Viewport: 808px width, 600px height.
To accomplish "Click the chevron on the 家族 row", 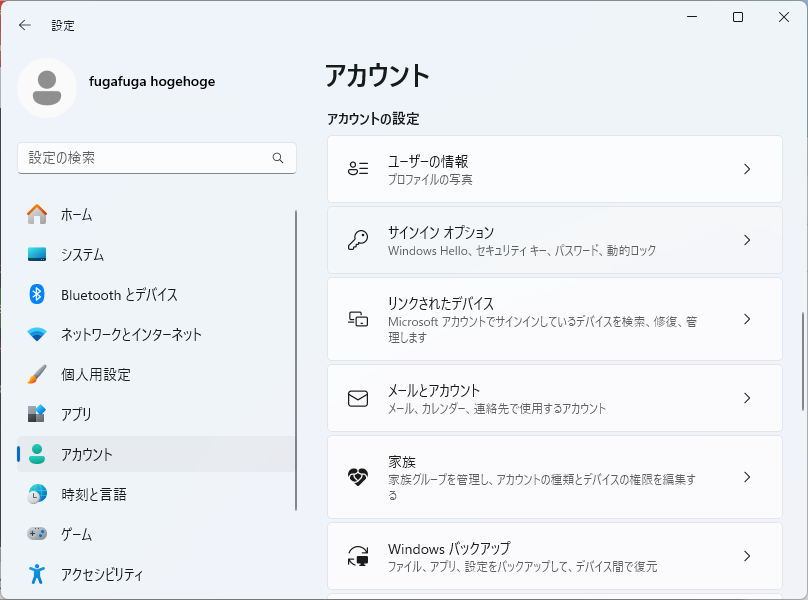I will pyautogui.click(x=747, y=477).
